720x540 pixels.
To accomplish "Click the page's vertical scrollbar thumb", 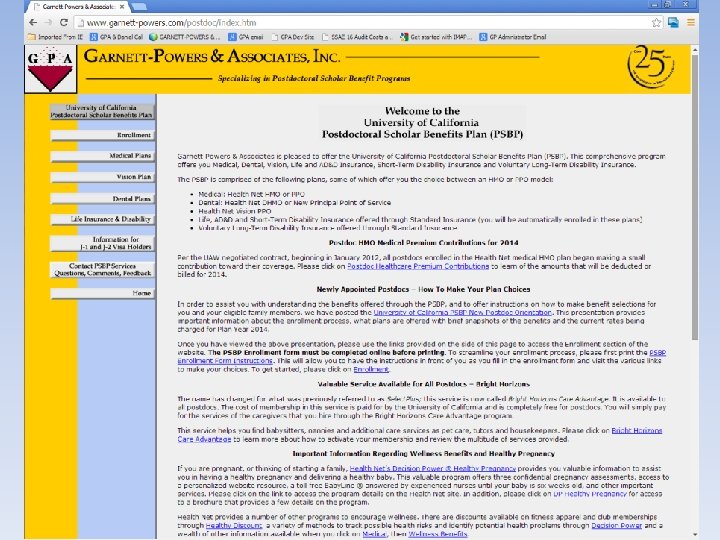I will pos(695,197).
